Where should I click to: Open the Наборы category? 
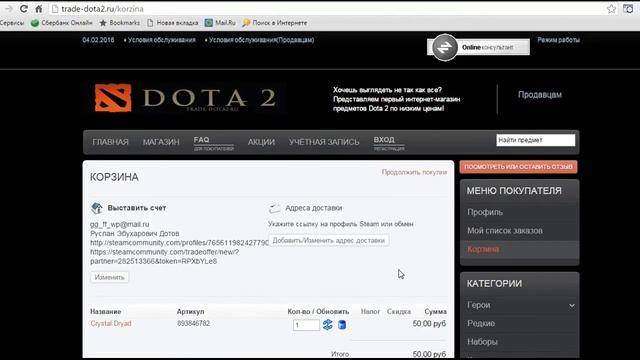click(x=482, y=342)
